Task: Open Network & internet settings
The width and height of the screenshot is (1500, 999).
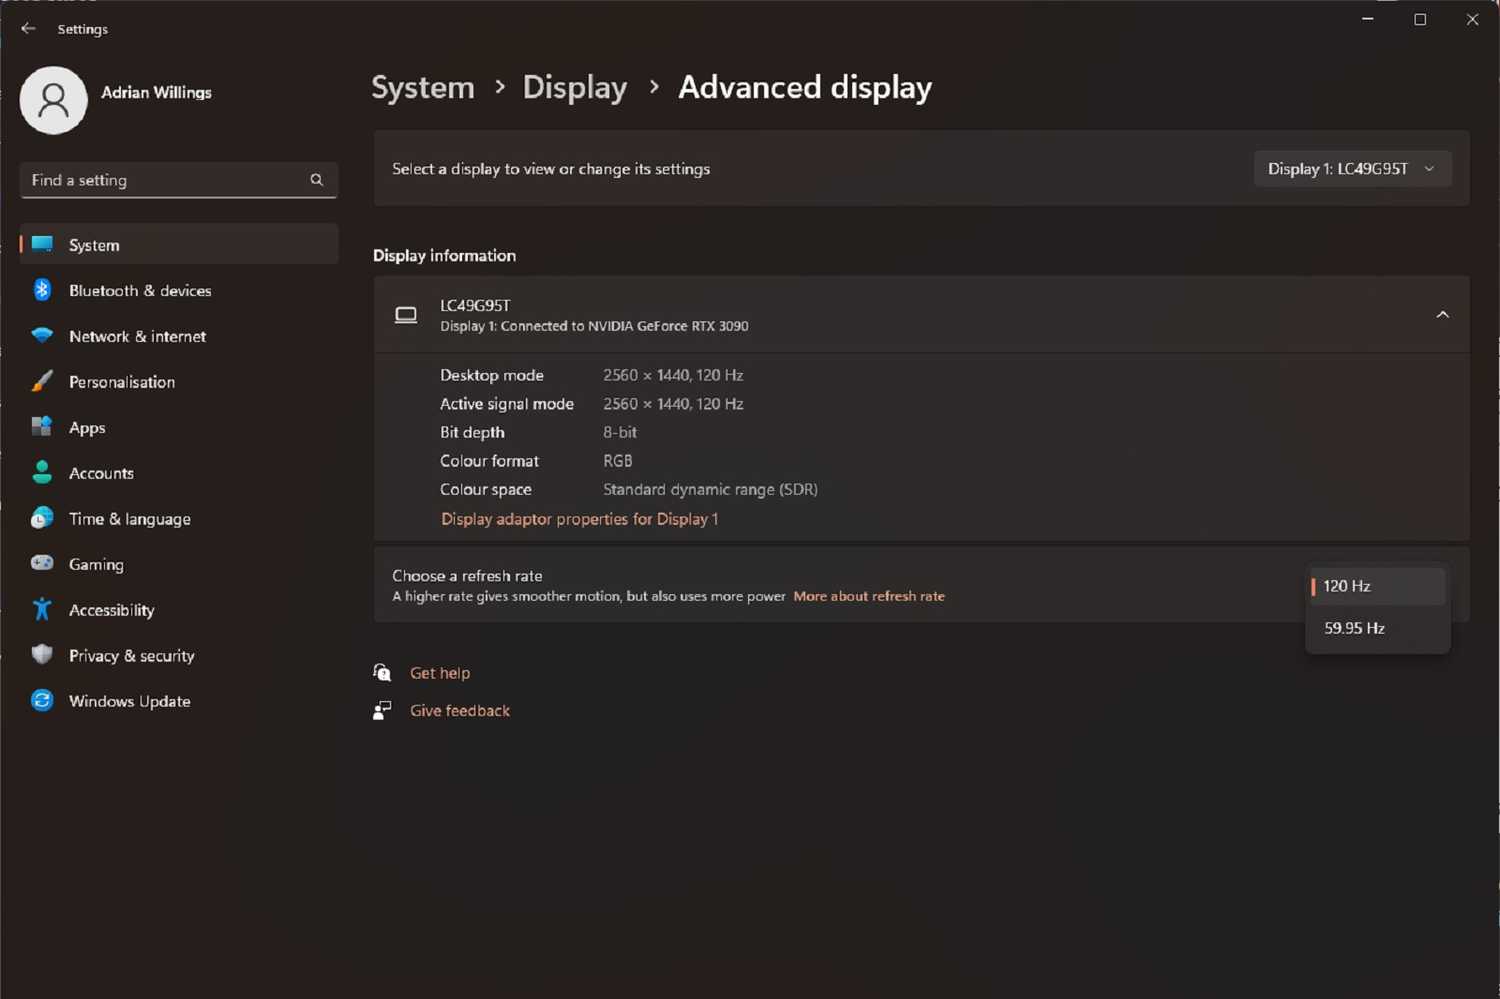Action: tap(137, 337)
